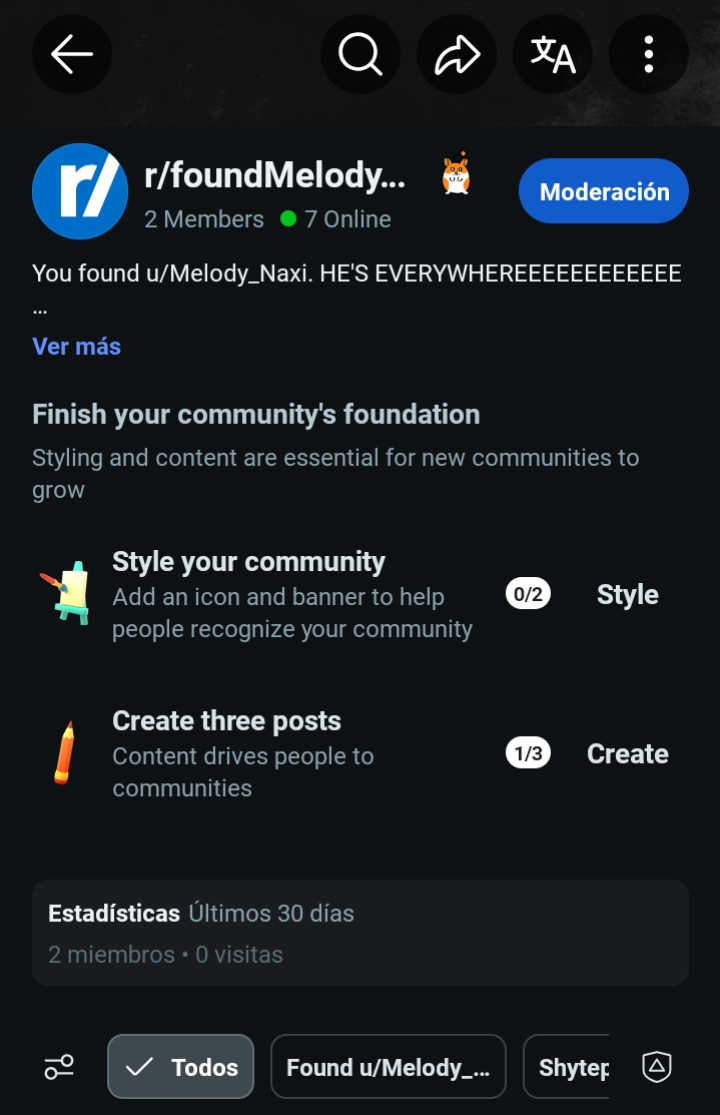Tap the back arrow icon

pyautogui.click(x=72, y=54)
